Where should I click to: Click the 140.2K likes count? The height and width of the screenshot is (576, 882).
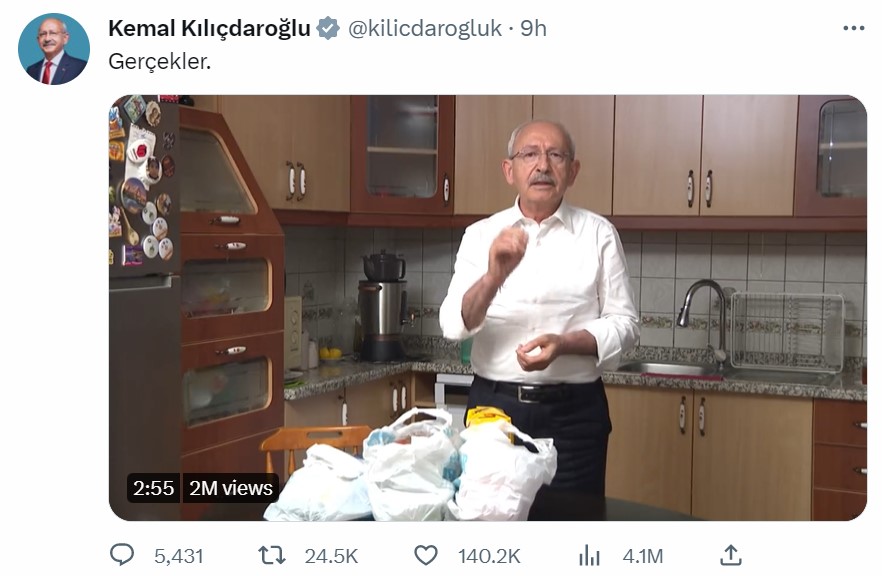click(489, 556)
